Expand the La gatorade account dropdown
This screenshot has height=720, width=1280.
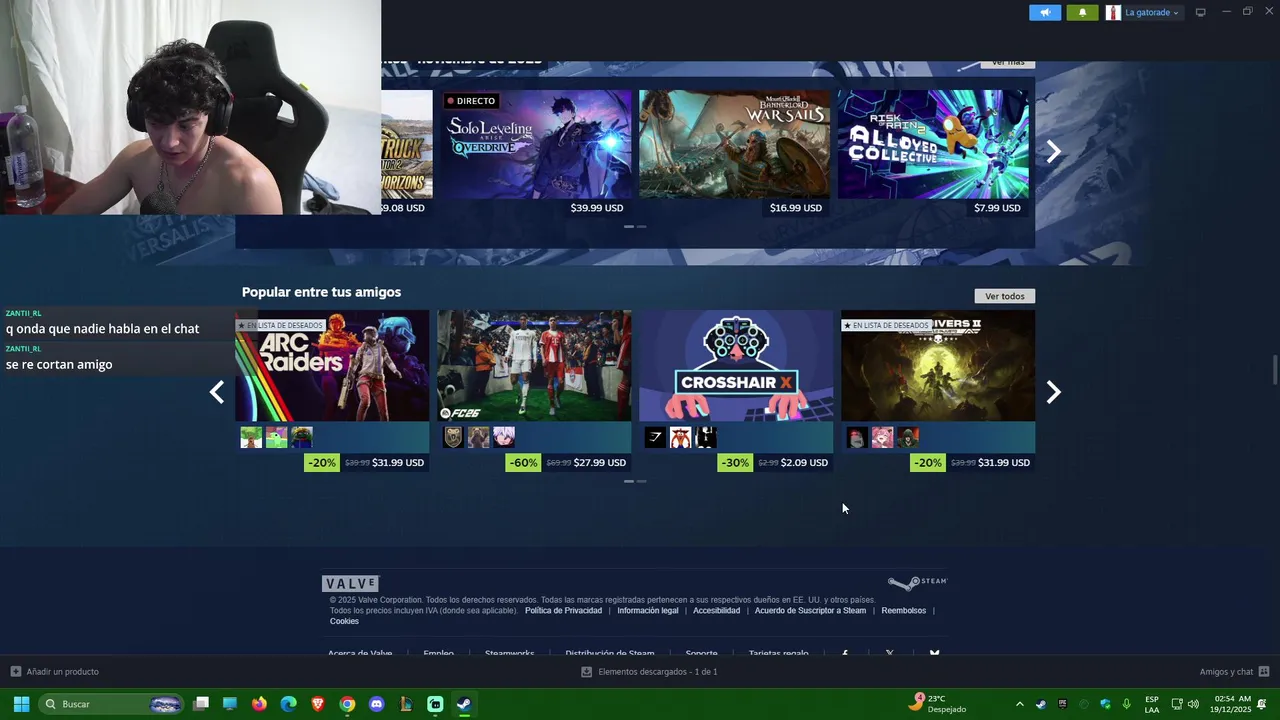(x=1151, y=13)
